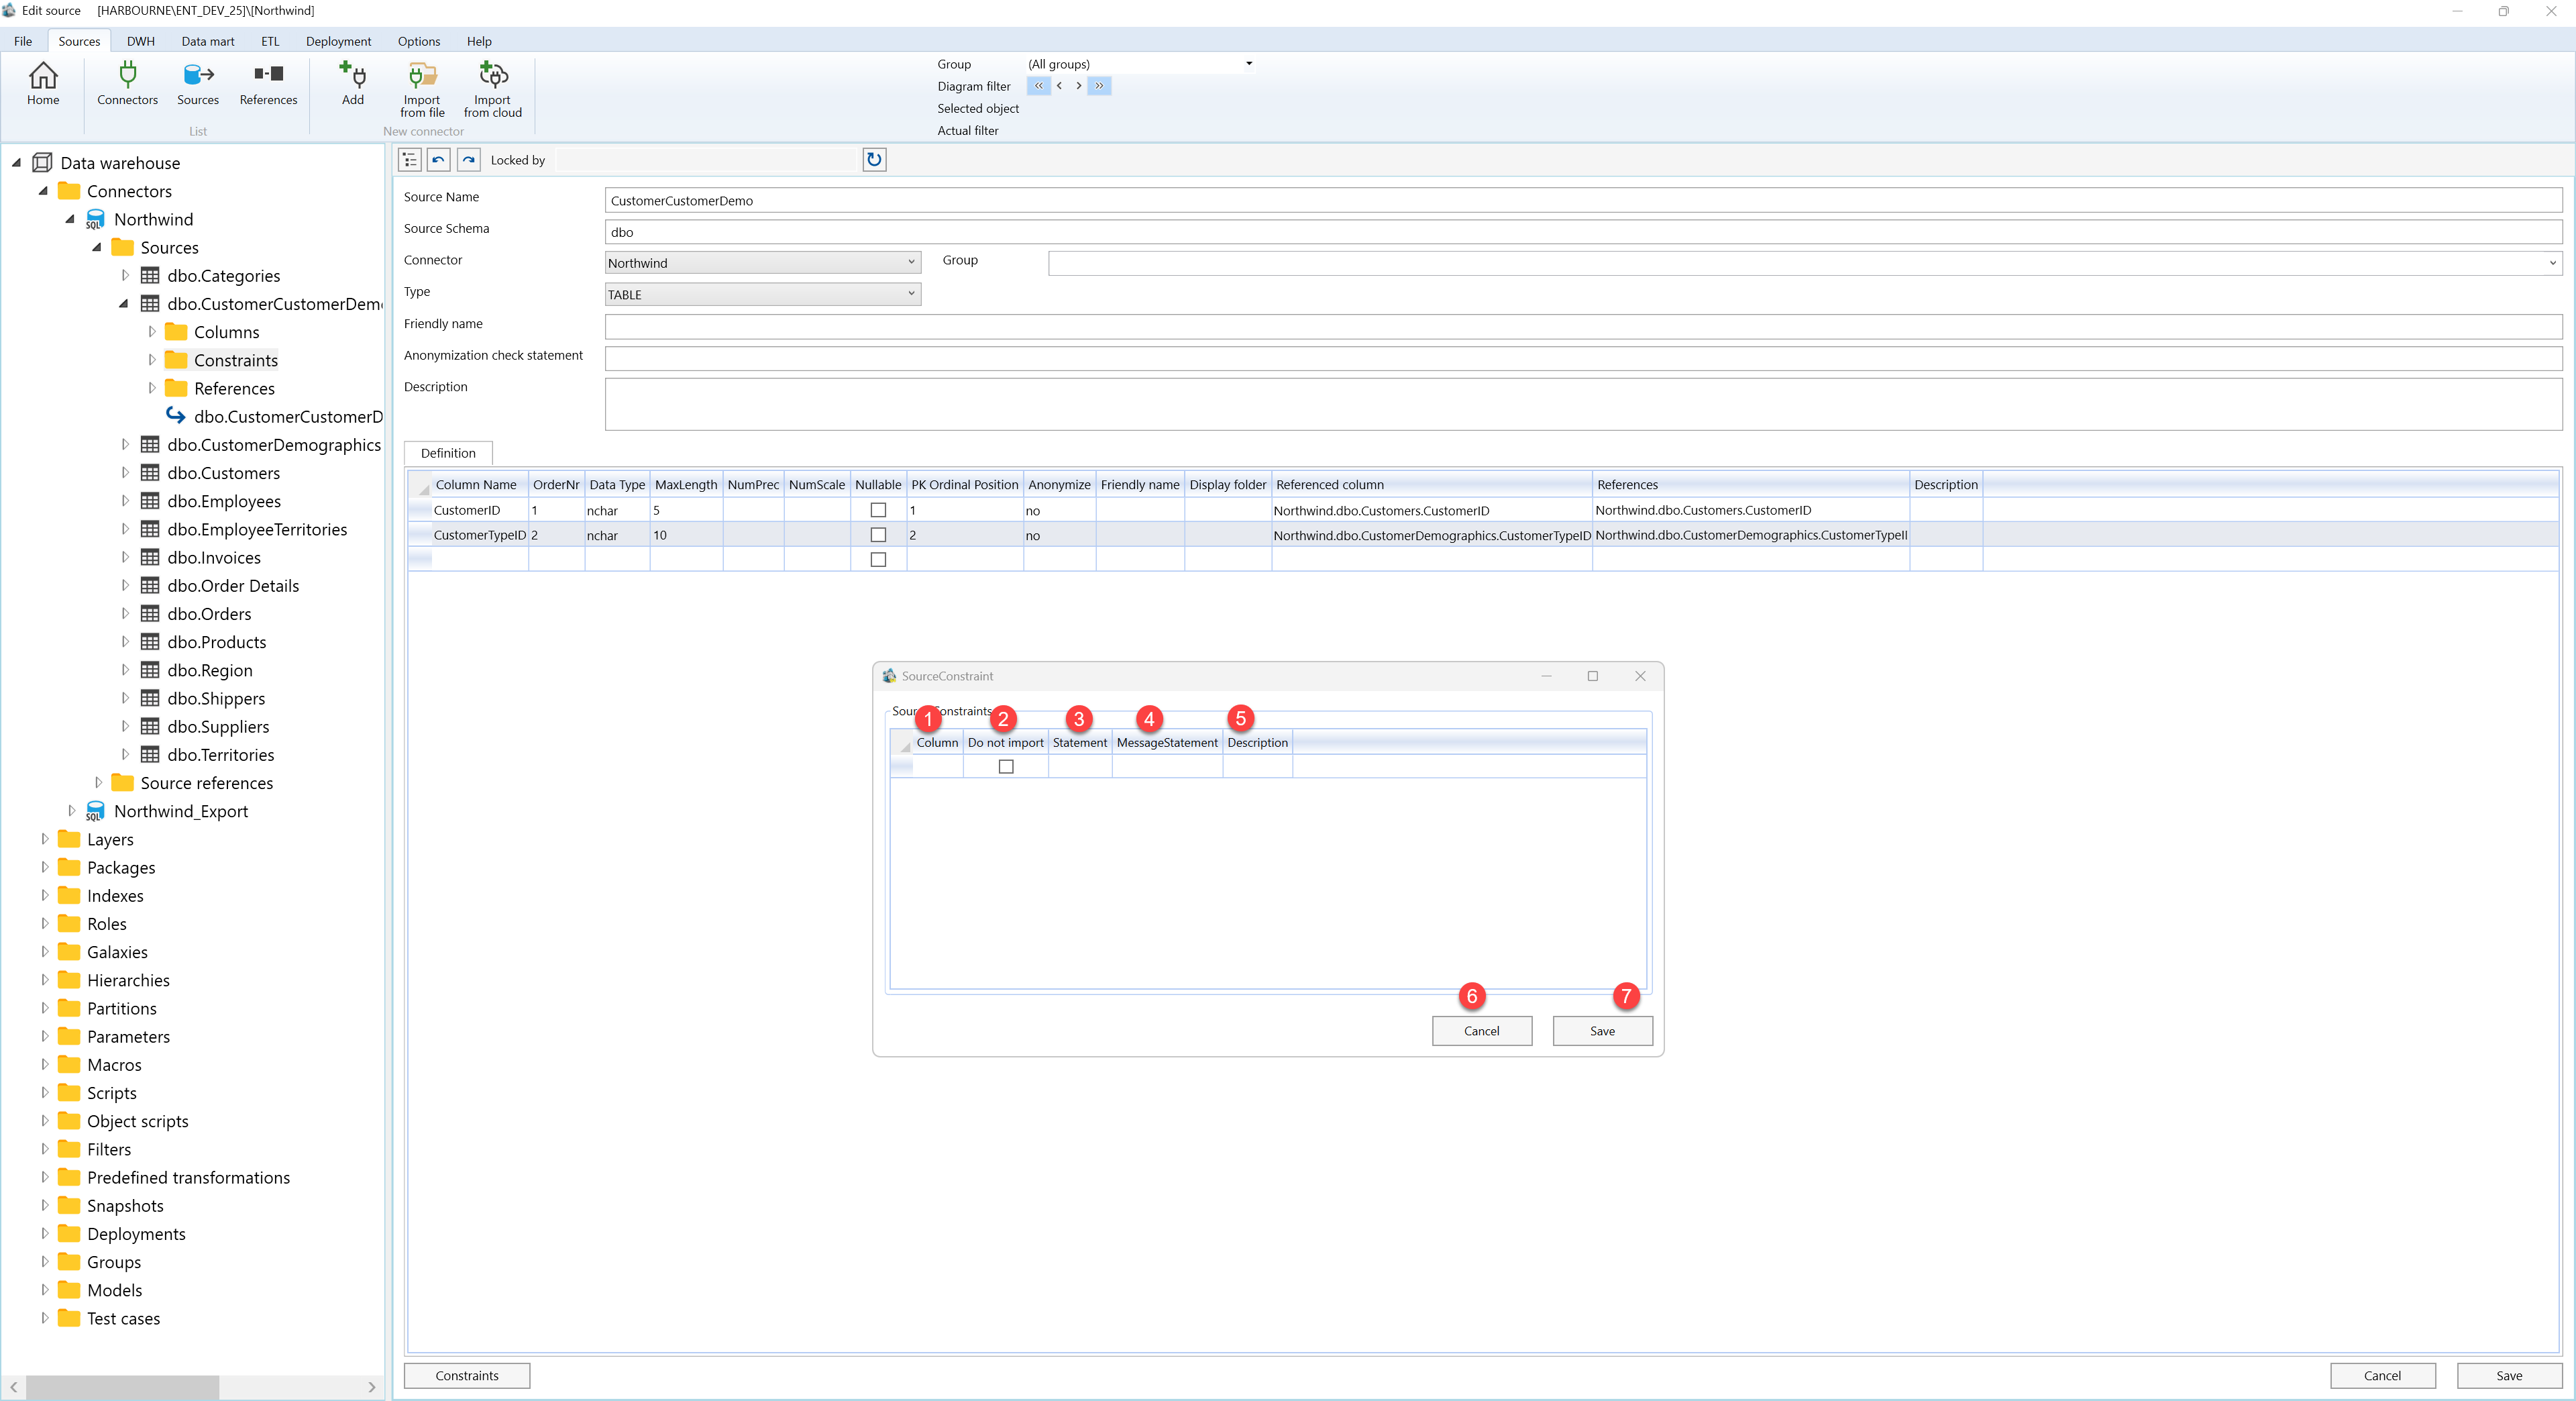The height and width of the screenshot is (1401, 2576).
Task: Select the Northwind_Export SQL connector icon
Action: pos(95,811)
